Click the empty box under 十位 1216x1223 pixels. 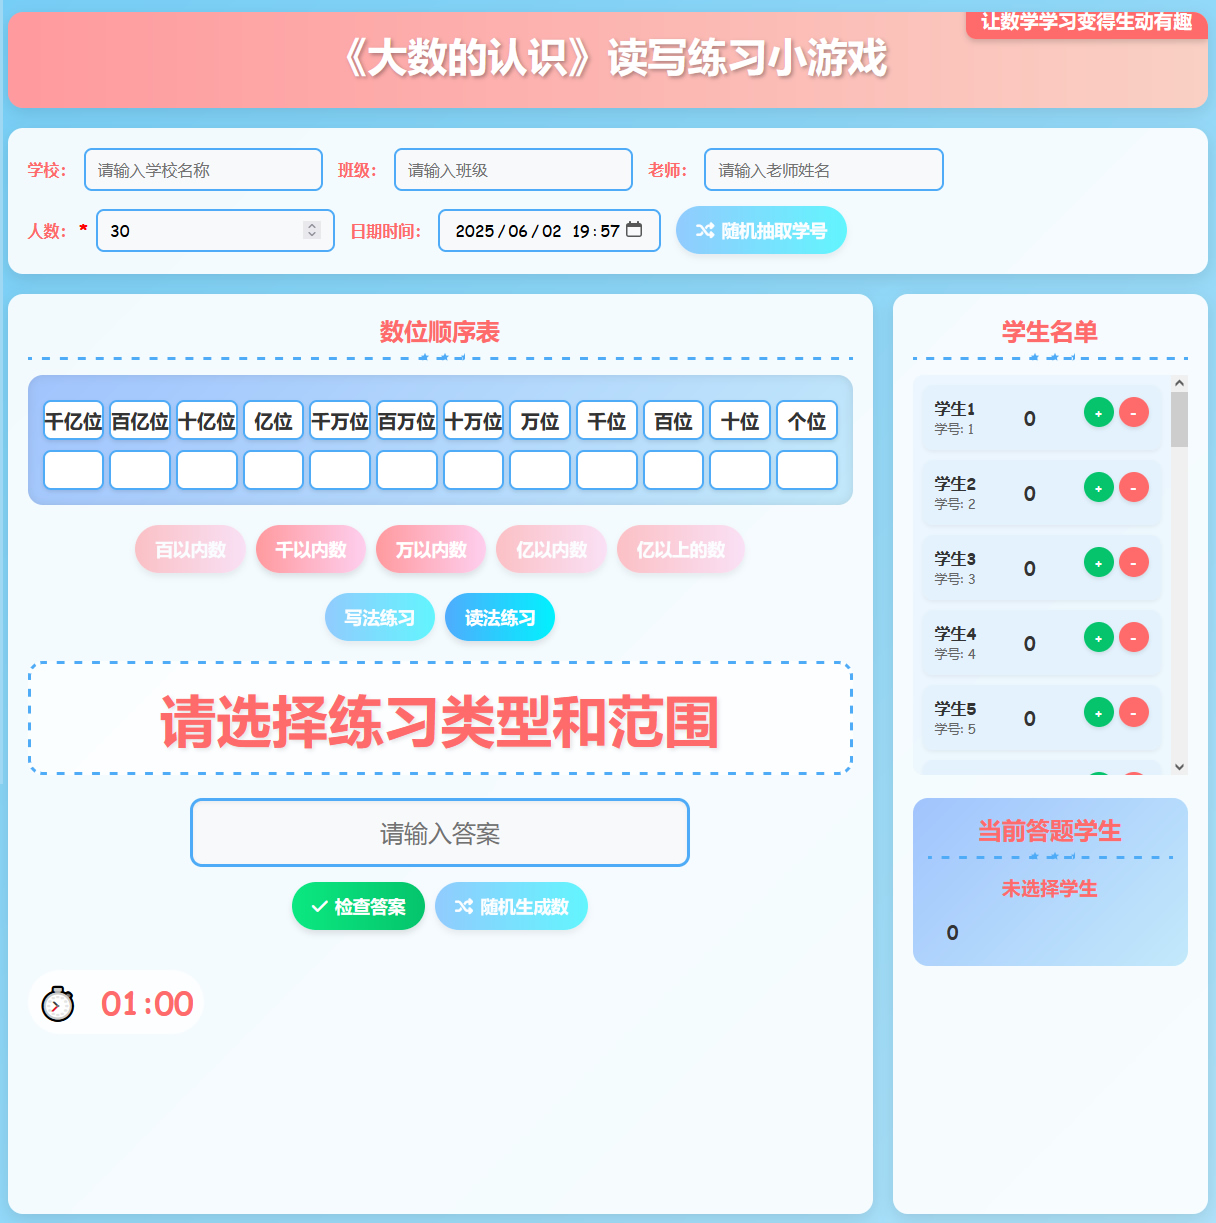(740, 470)
